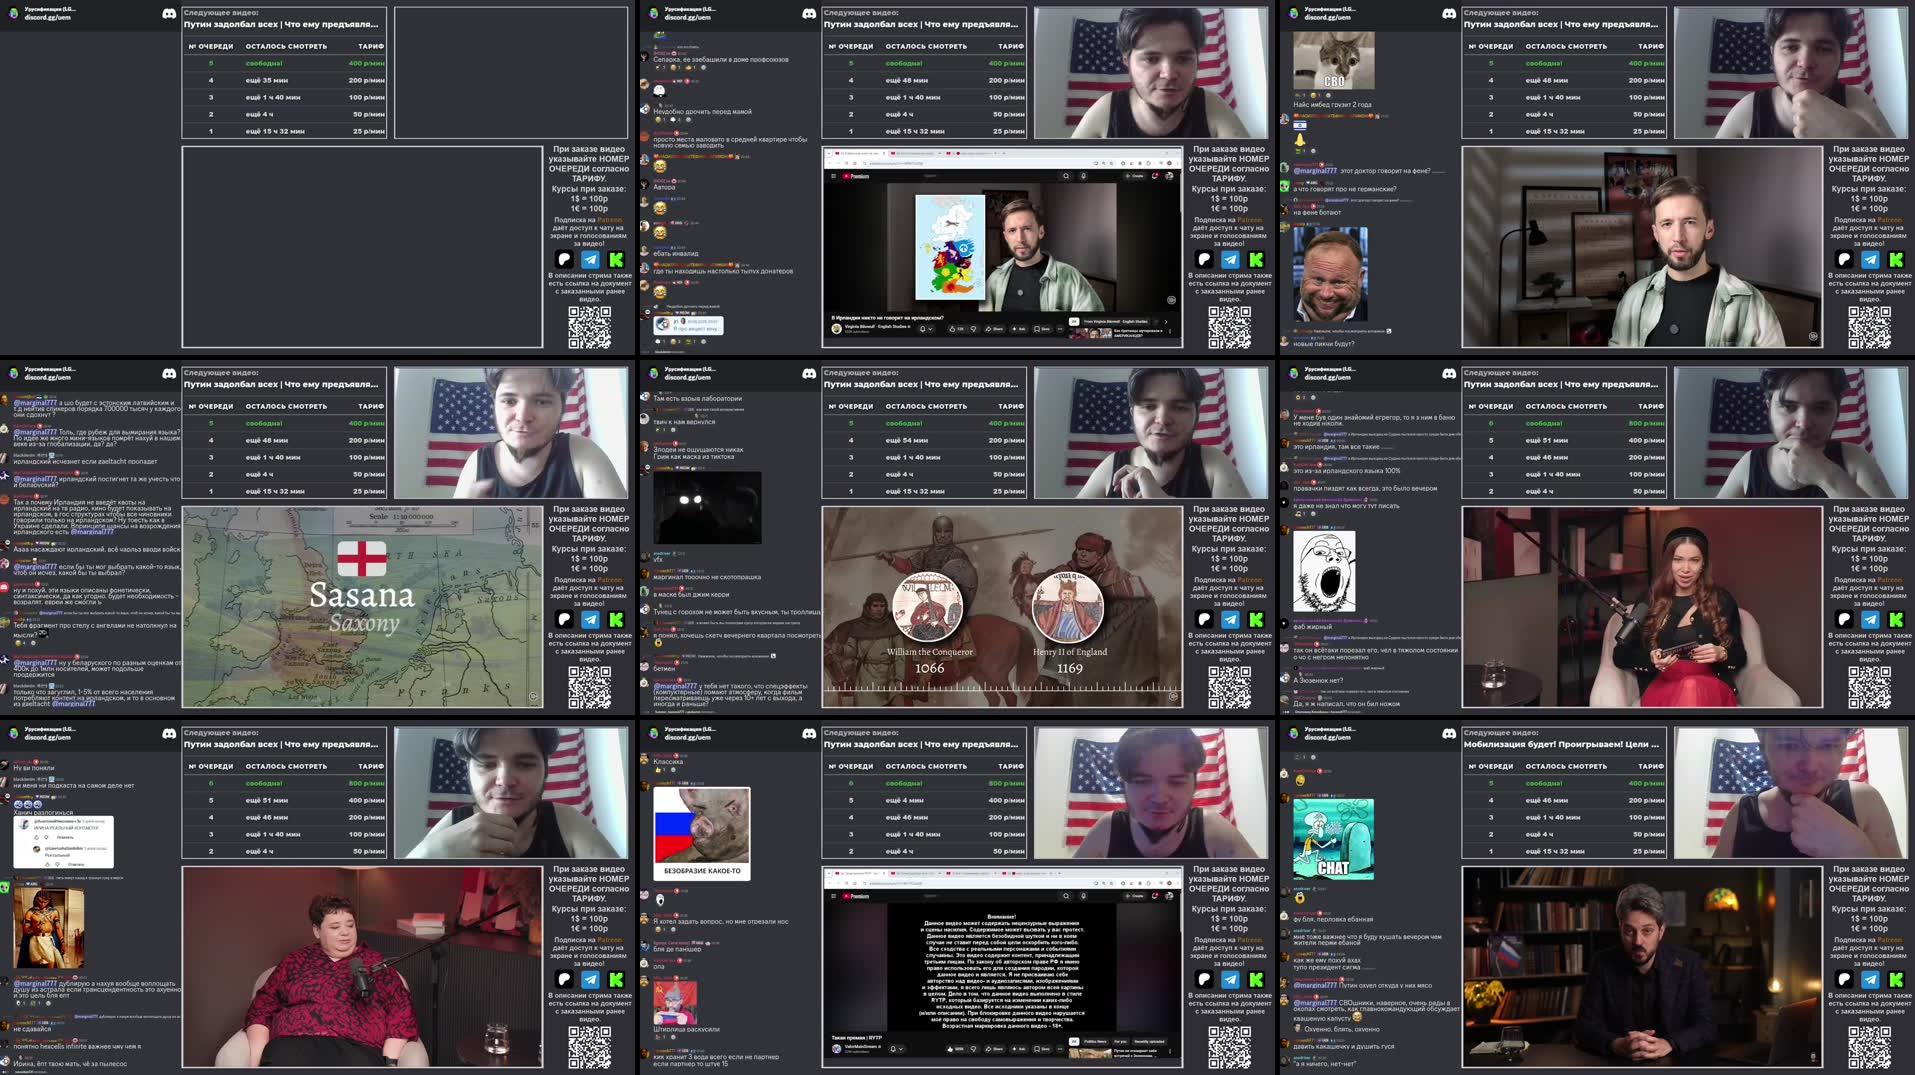
Task: Click chat message 'Найс имбед грузит 2 года'
Action: tap(1332, 104)
